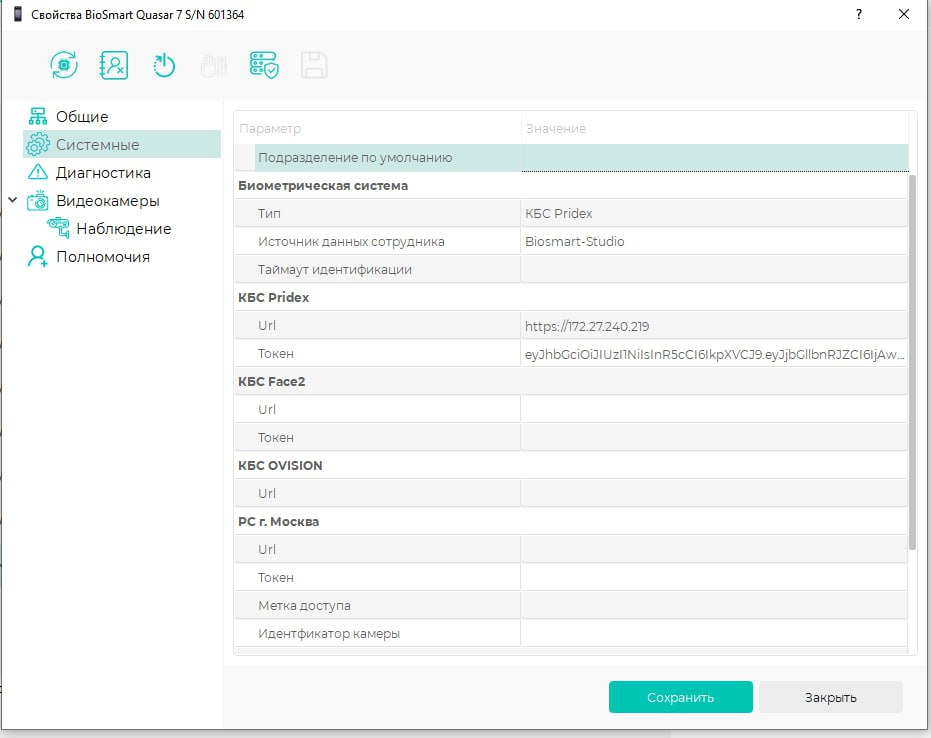Click the https://172.27.240.219 Url value
931x738 pixels.
pyautogui.click(x=714, y=325)
